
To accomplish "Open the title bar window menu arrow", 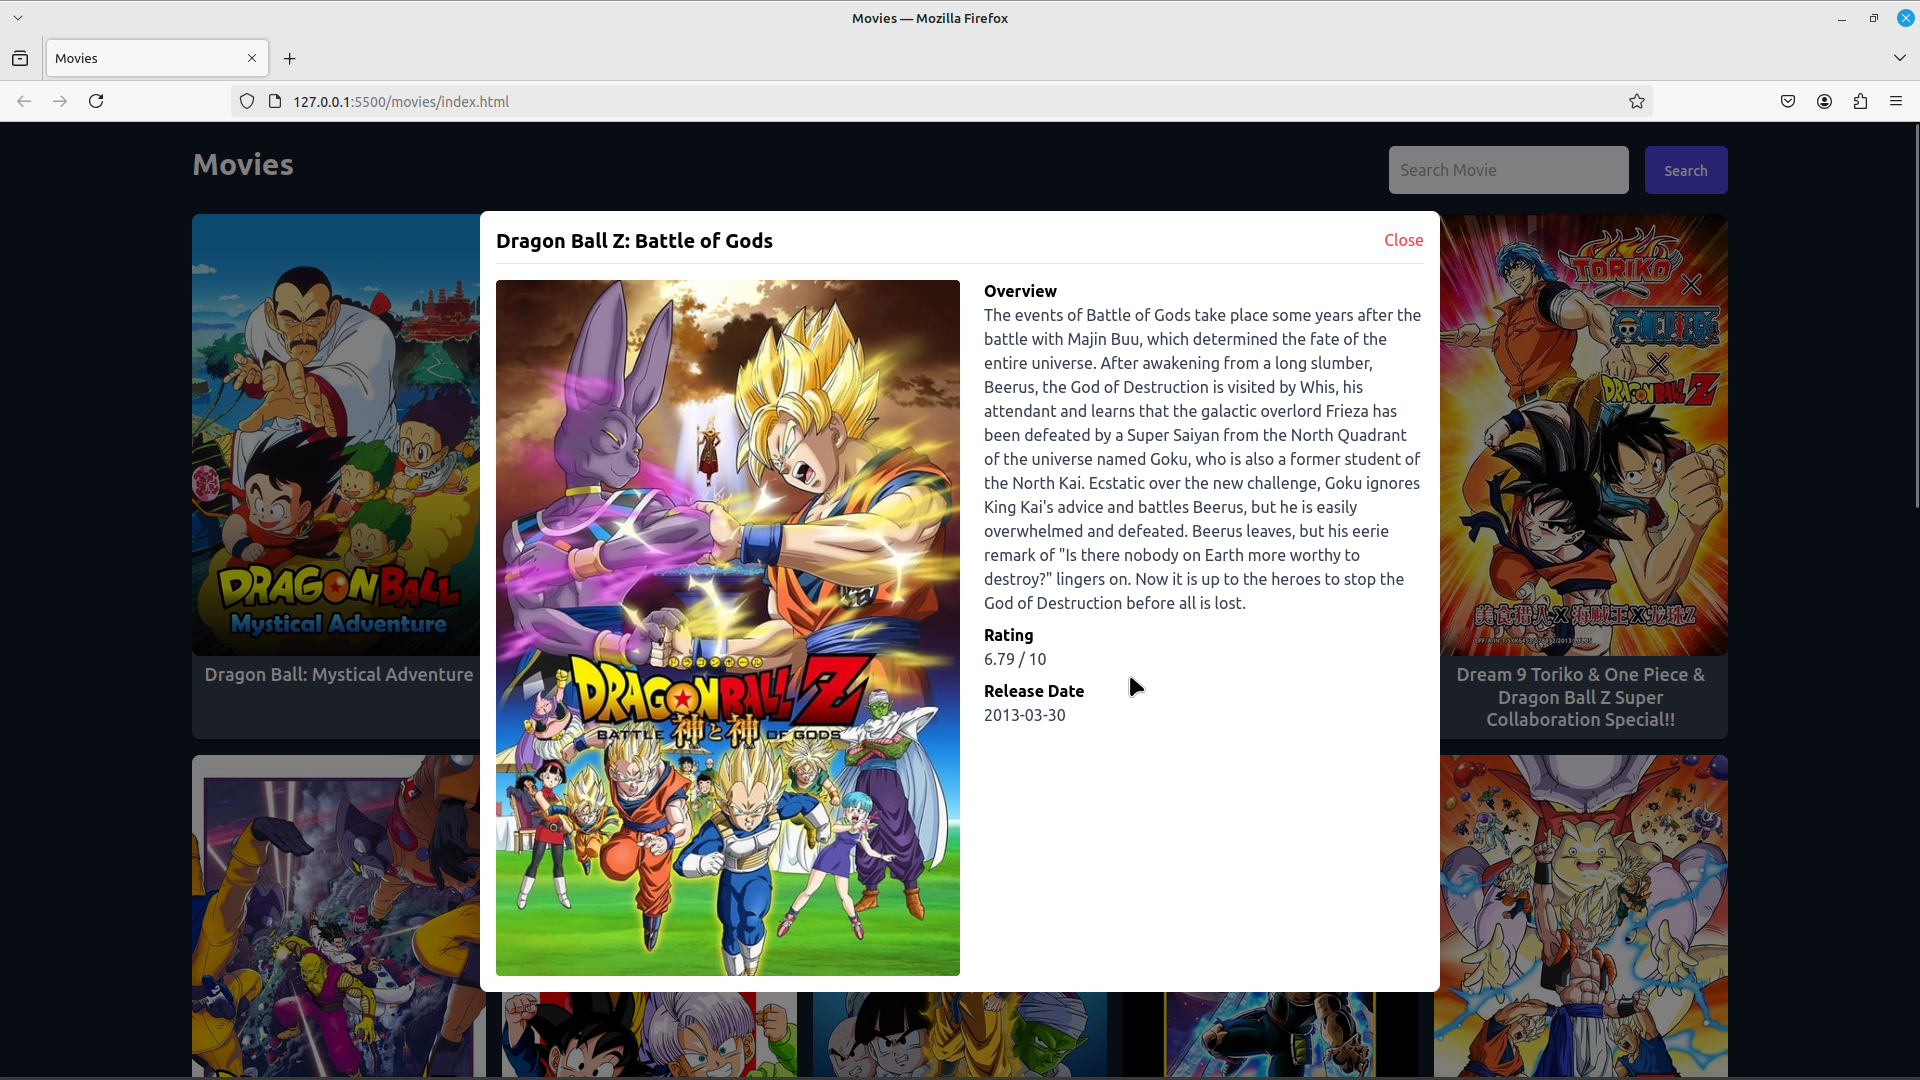I will 18,18.
